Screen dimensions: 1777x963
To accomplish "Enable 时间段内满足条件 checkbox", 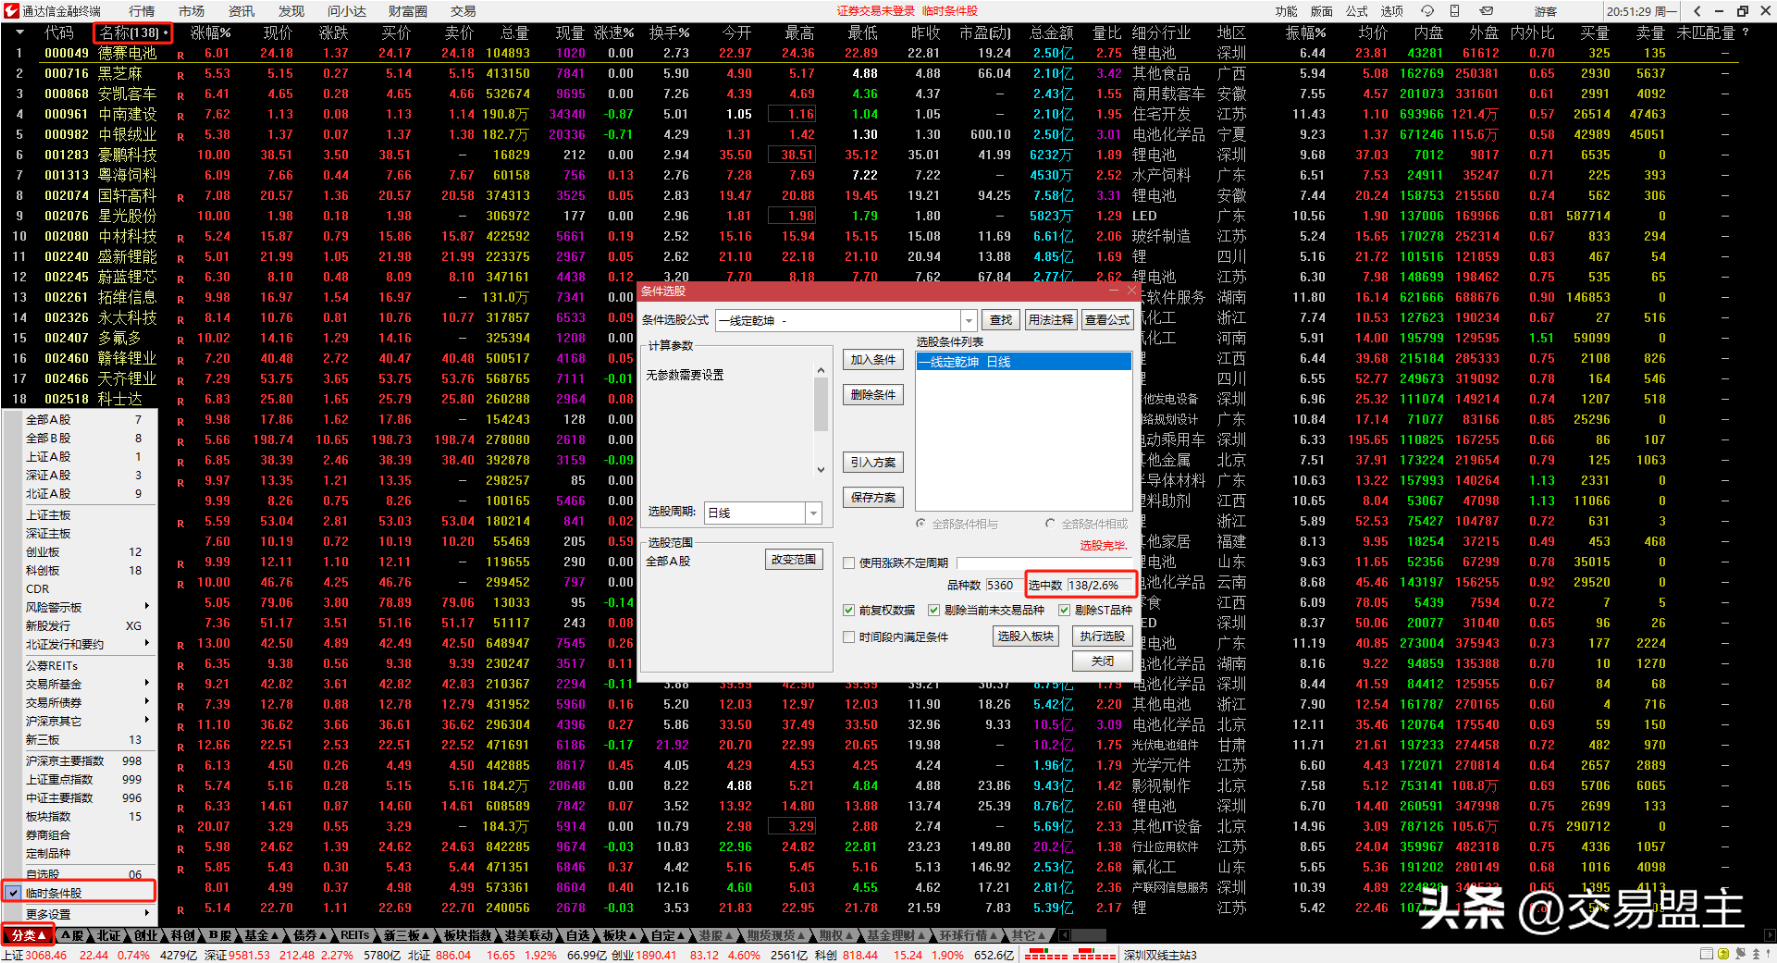I will pos(849,637).
